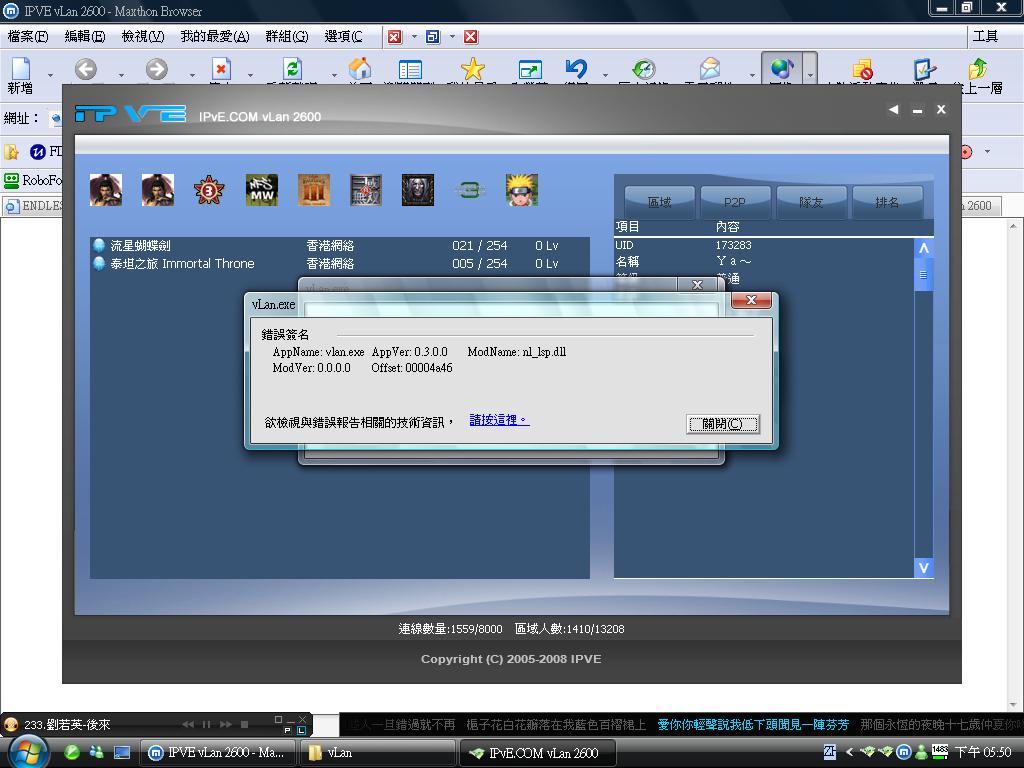
Task: Expand the back button history dropdown arrow
Action: (x=121, y=75)
